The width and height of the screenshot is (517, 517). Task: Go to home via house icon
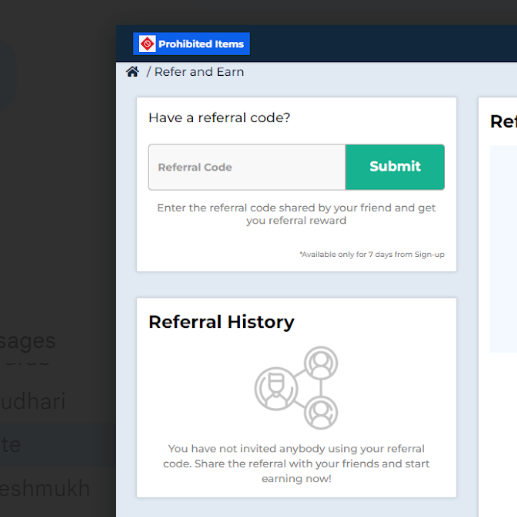[132, 72]
